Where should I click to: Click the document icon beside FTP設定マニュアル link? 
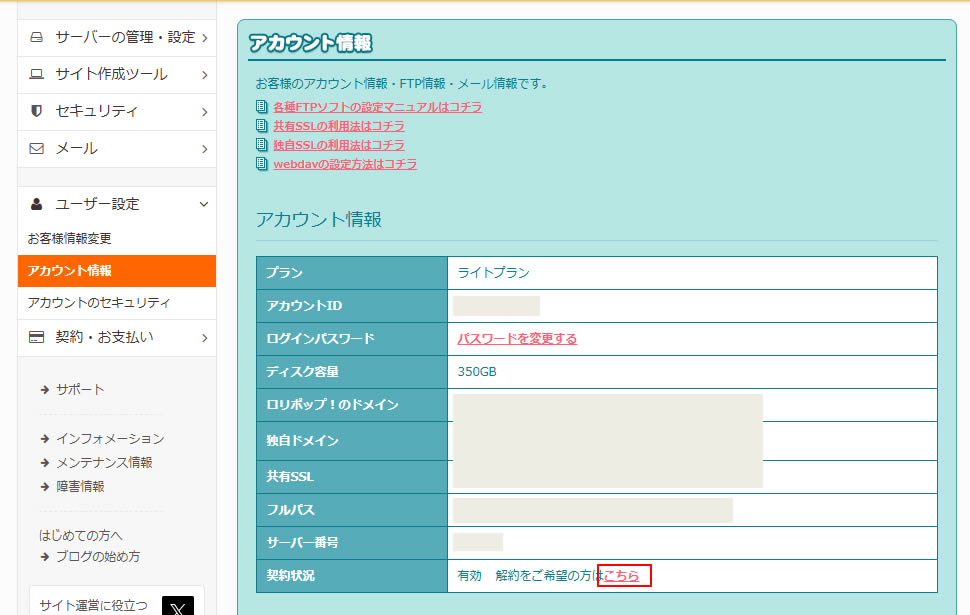click(x=262, y=107)
